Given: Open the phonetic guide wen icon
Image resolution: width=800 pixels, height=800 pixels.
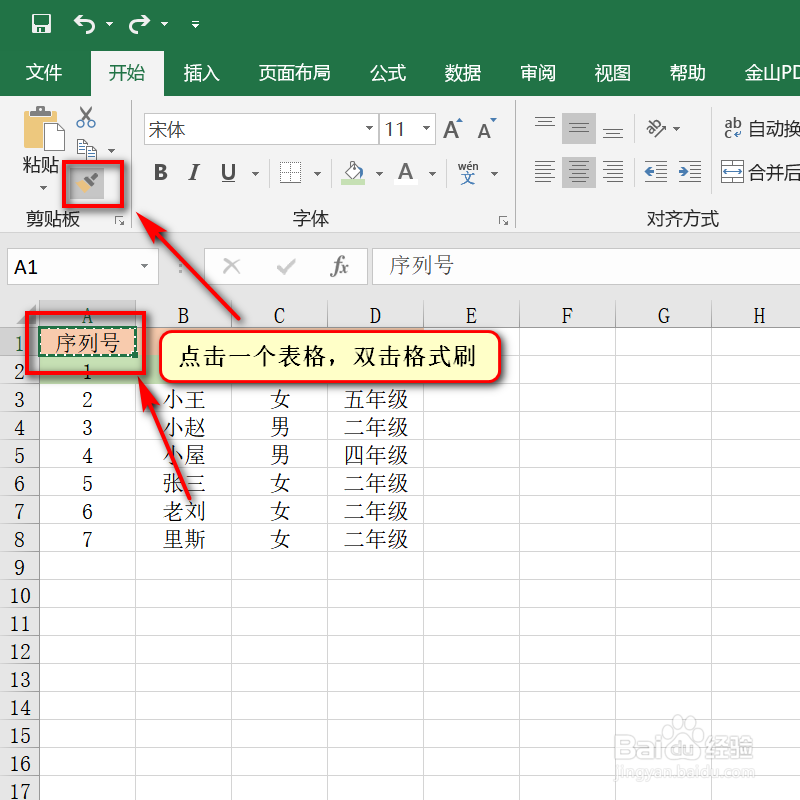Looking at the screenshot, I should [468, 173].
